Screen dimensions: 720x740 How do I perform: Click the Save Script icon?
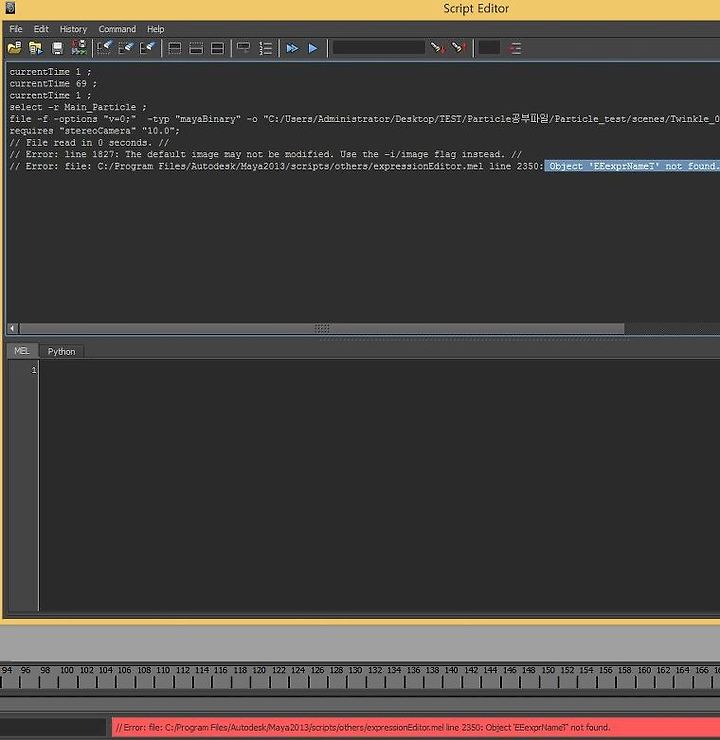coord(57,48)
